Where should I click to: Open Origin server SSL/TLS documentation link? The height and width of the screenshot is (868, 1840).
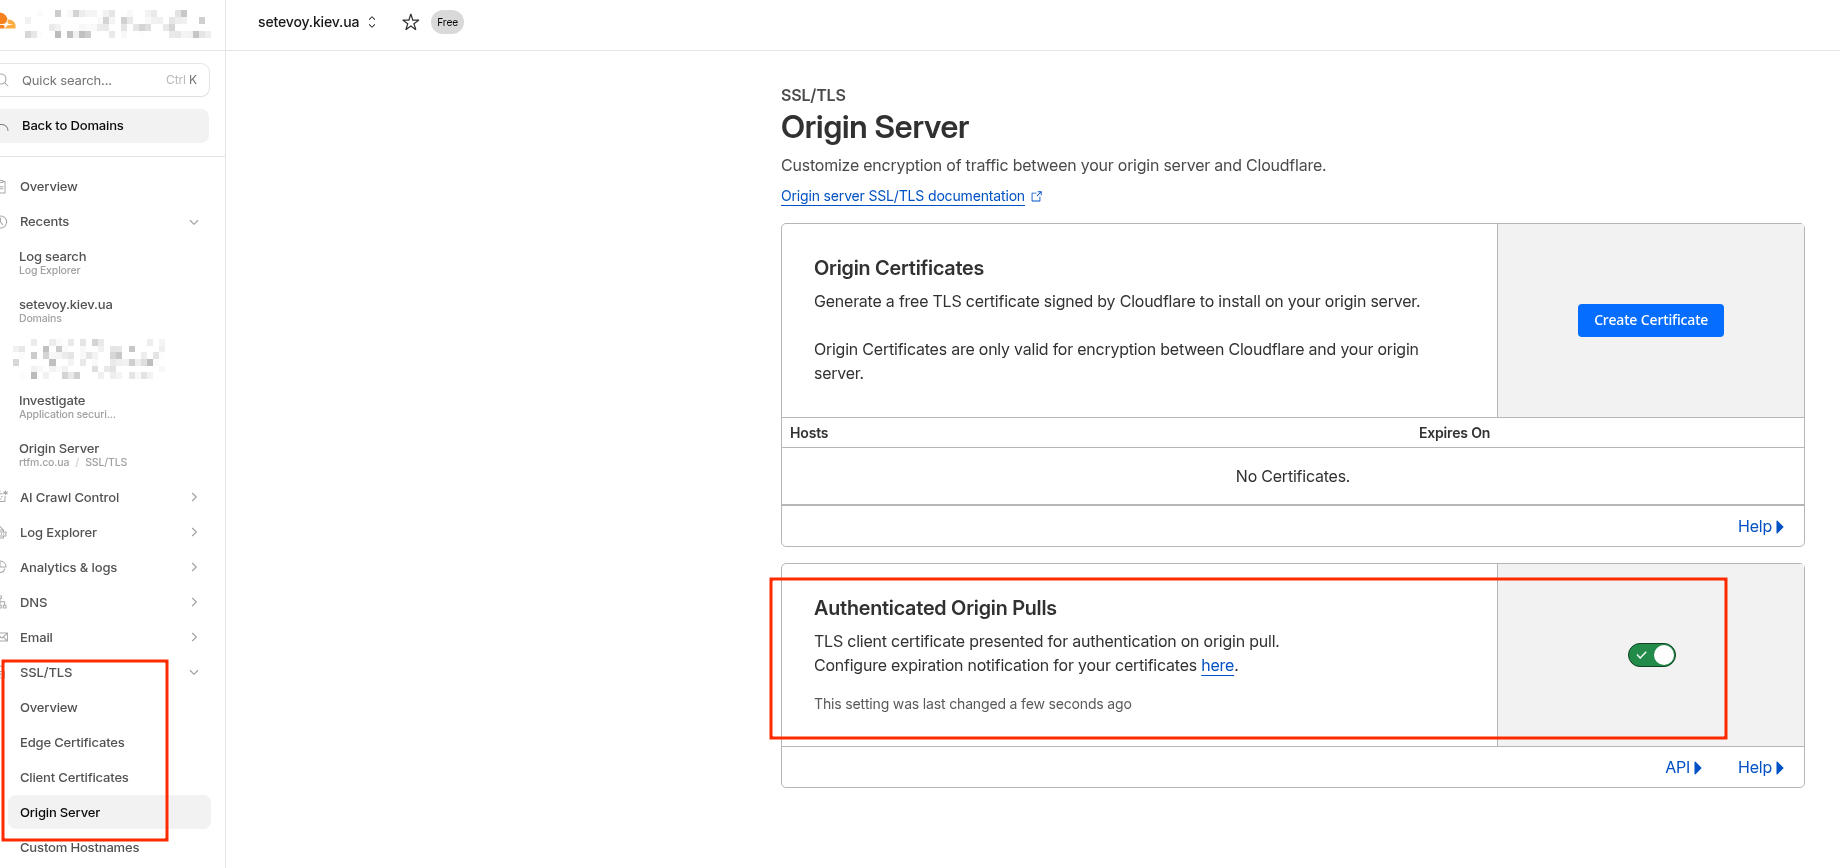[902, 197]
